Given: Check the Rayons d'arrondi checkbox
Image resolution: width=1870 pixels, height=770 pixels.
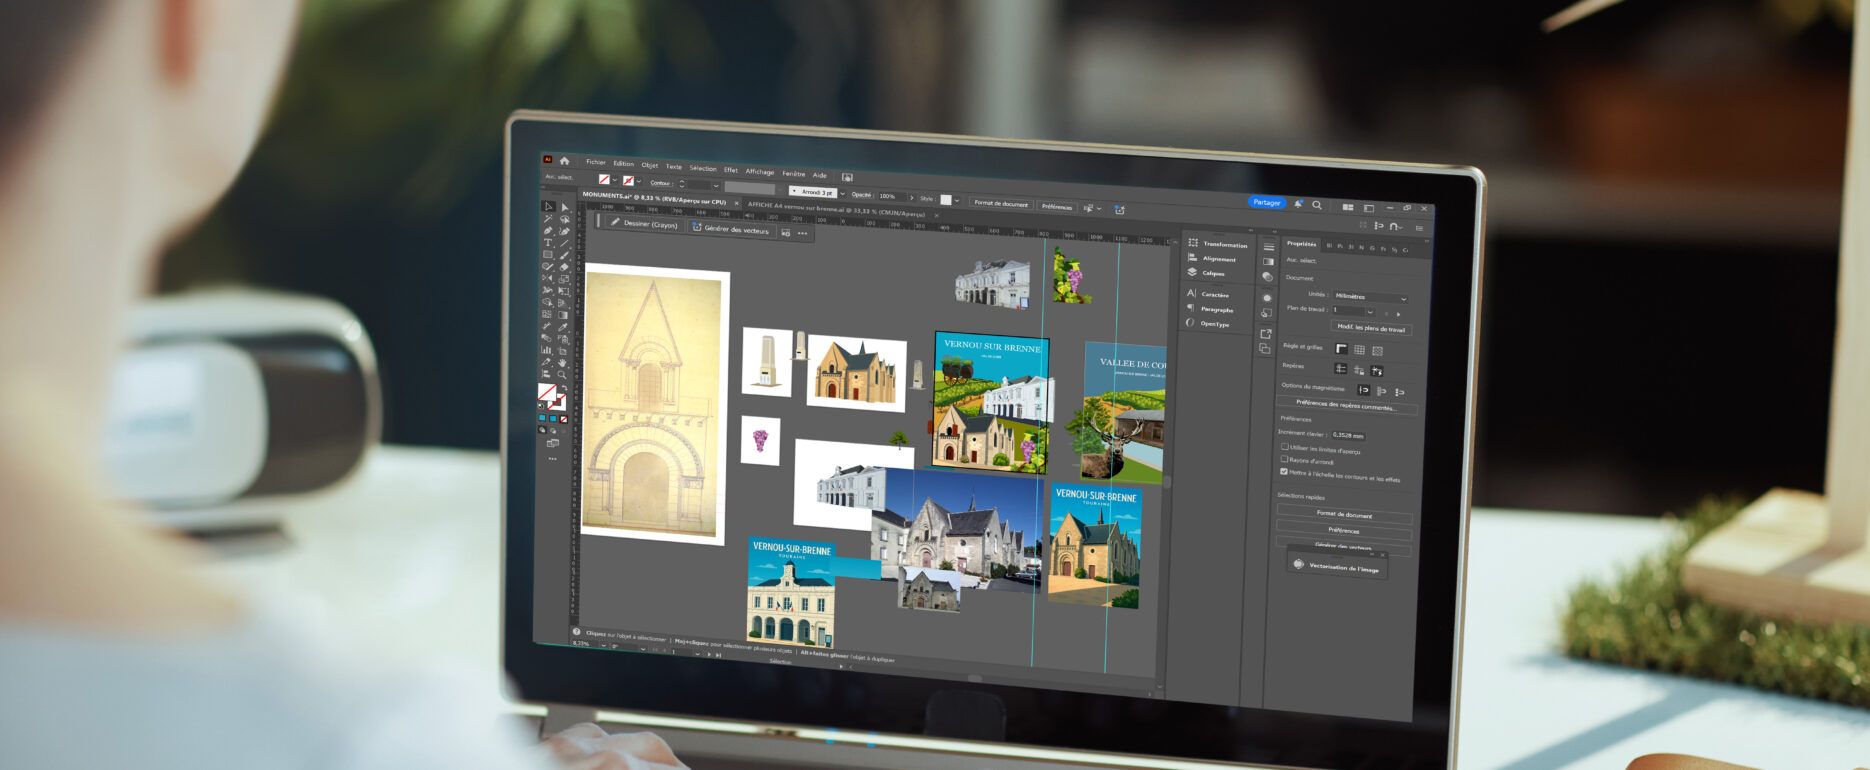Looking at the screenshot, I should [1284, 459].
